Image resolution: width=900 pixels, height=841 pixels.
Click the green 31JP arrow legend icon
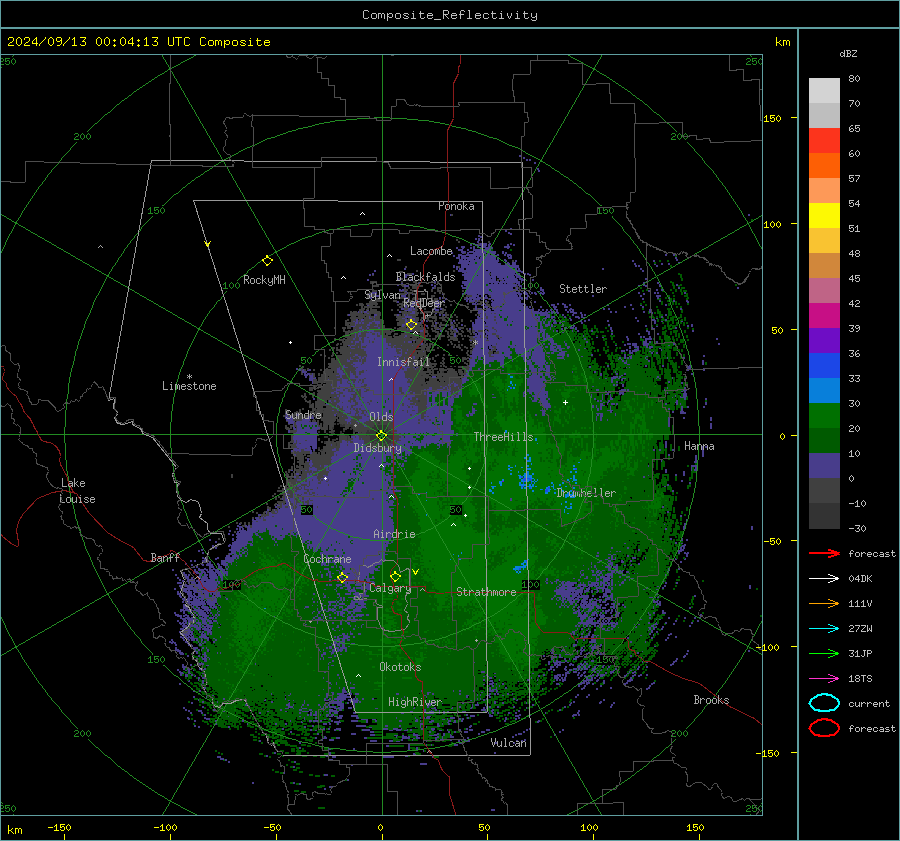click(x=824, y=653)
